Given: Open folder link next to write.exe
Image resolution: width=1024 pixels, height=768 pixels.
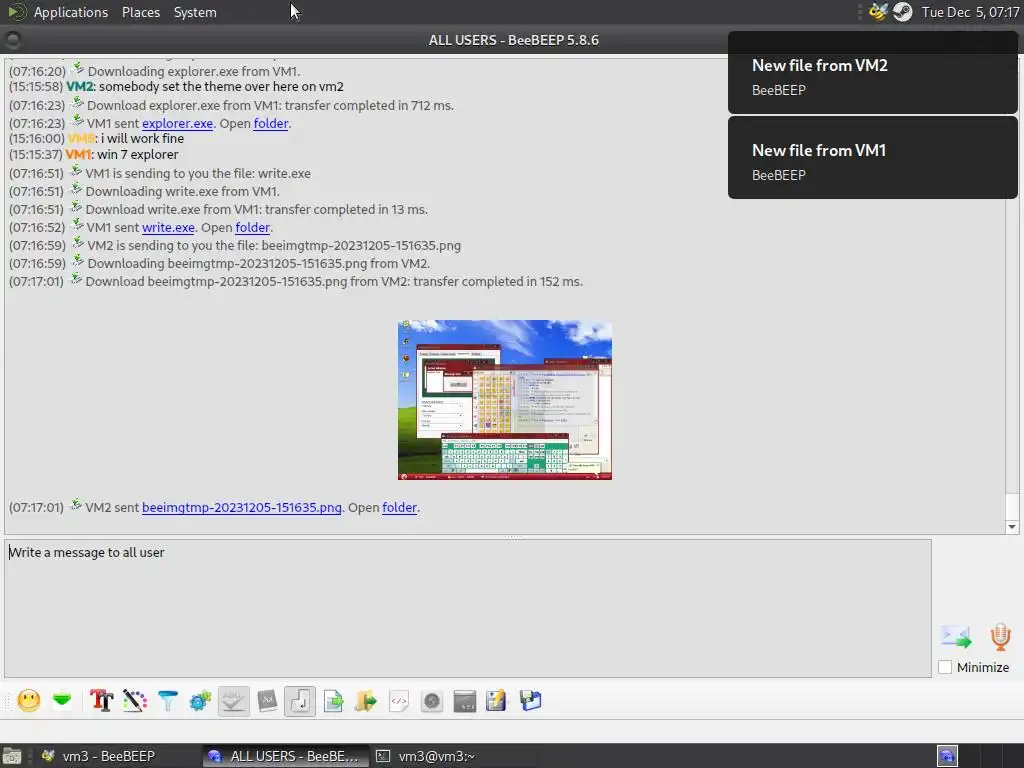Looking at the screenshot, I should pyautogui.click(x=253, y=227).
